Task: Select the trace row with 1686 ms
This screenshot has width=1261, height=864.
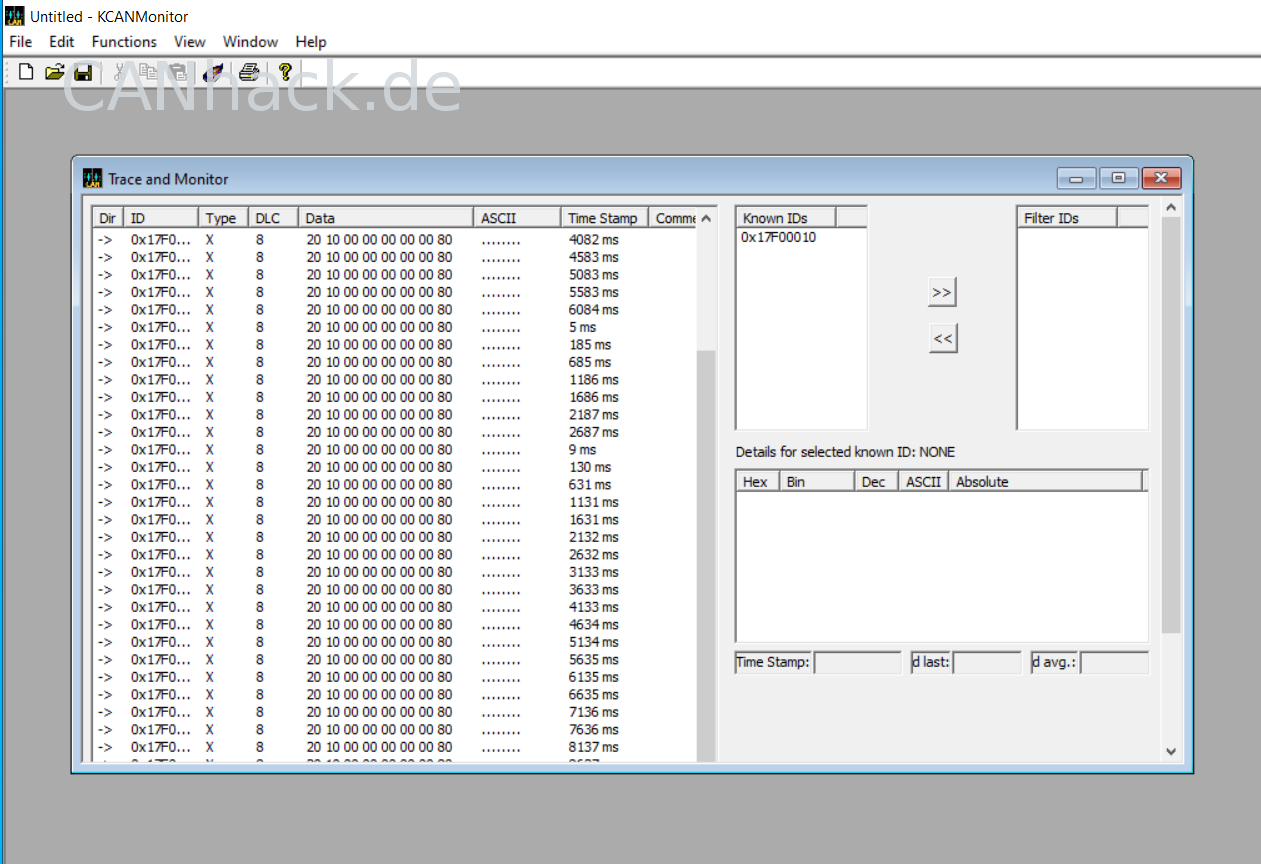Action: pyautogui.click(x=394, y=397)
